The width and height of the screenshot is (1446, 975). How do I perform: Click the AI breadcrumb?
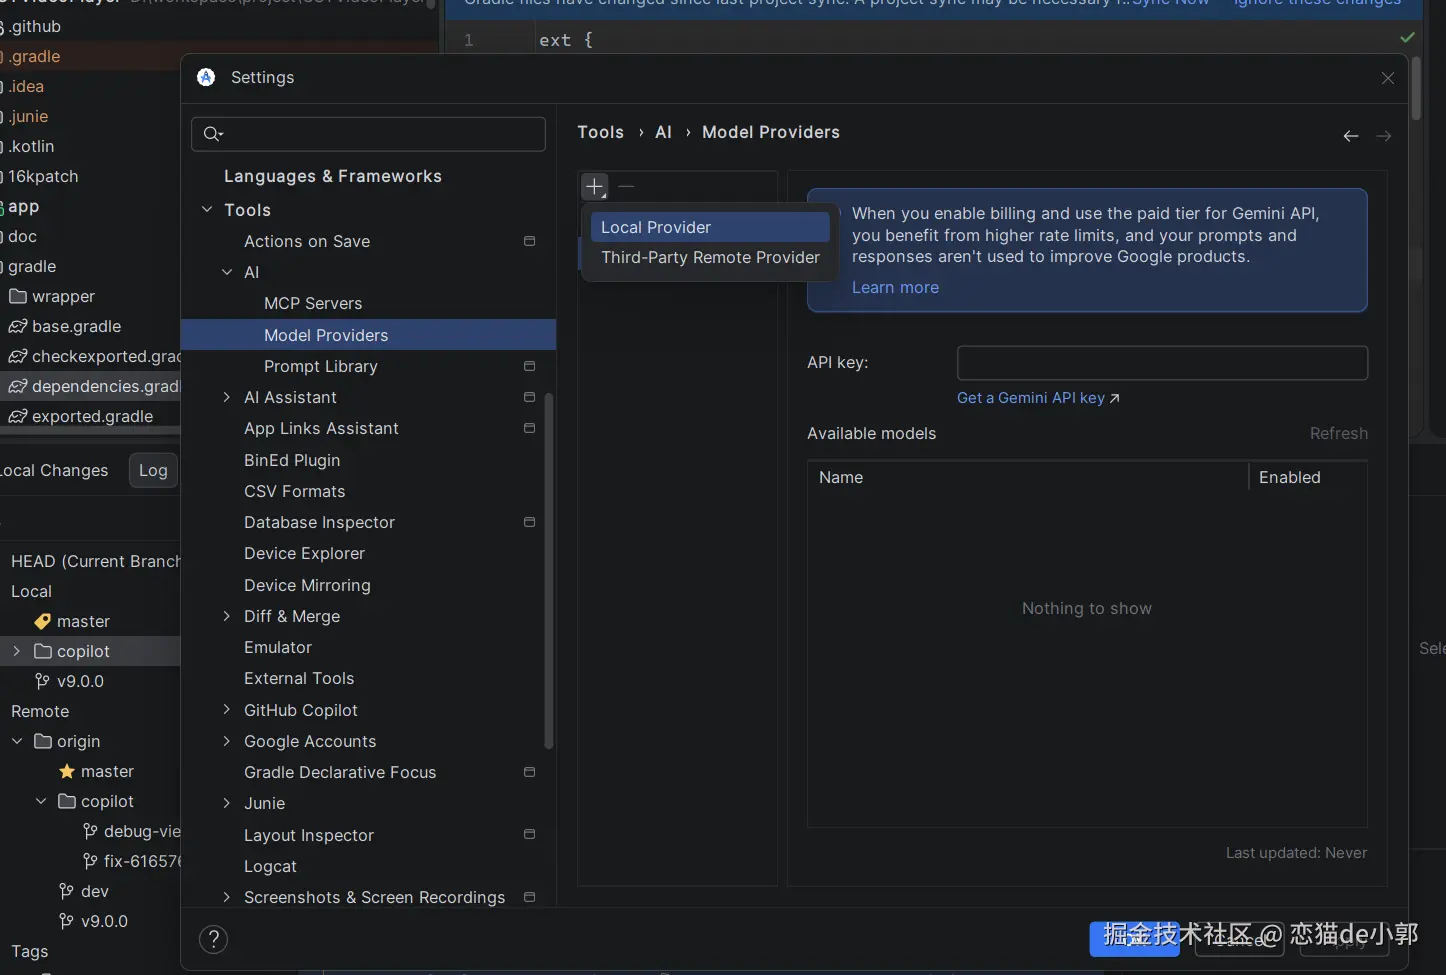pyautogui.click(x=663, y=132)
